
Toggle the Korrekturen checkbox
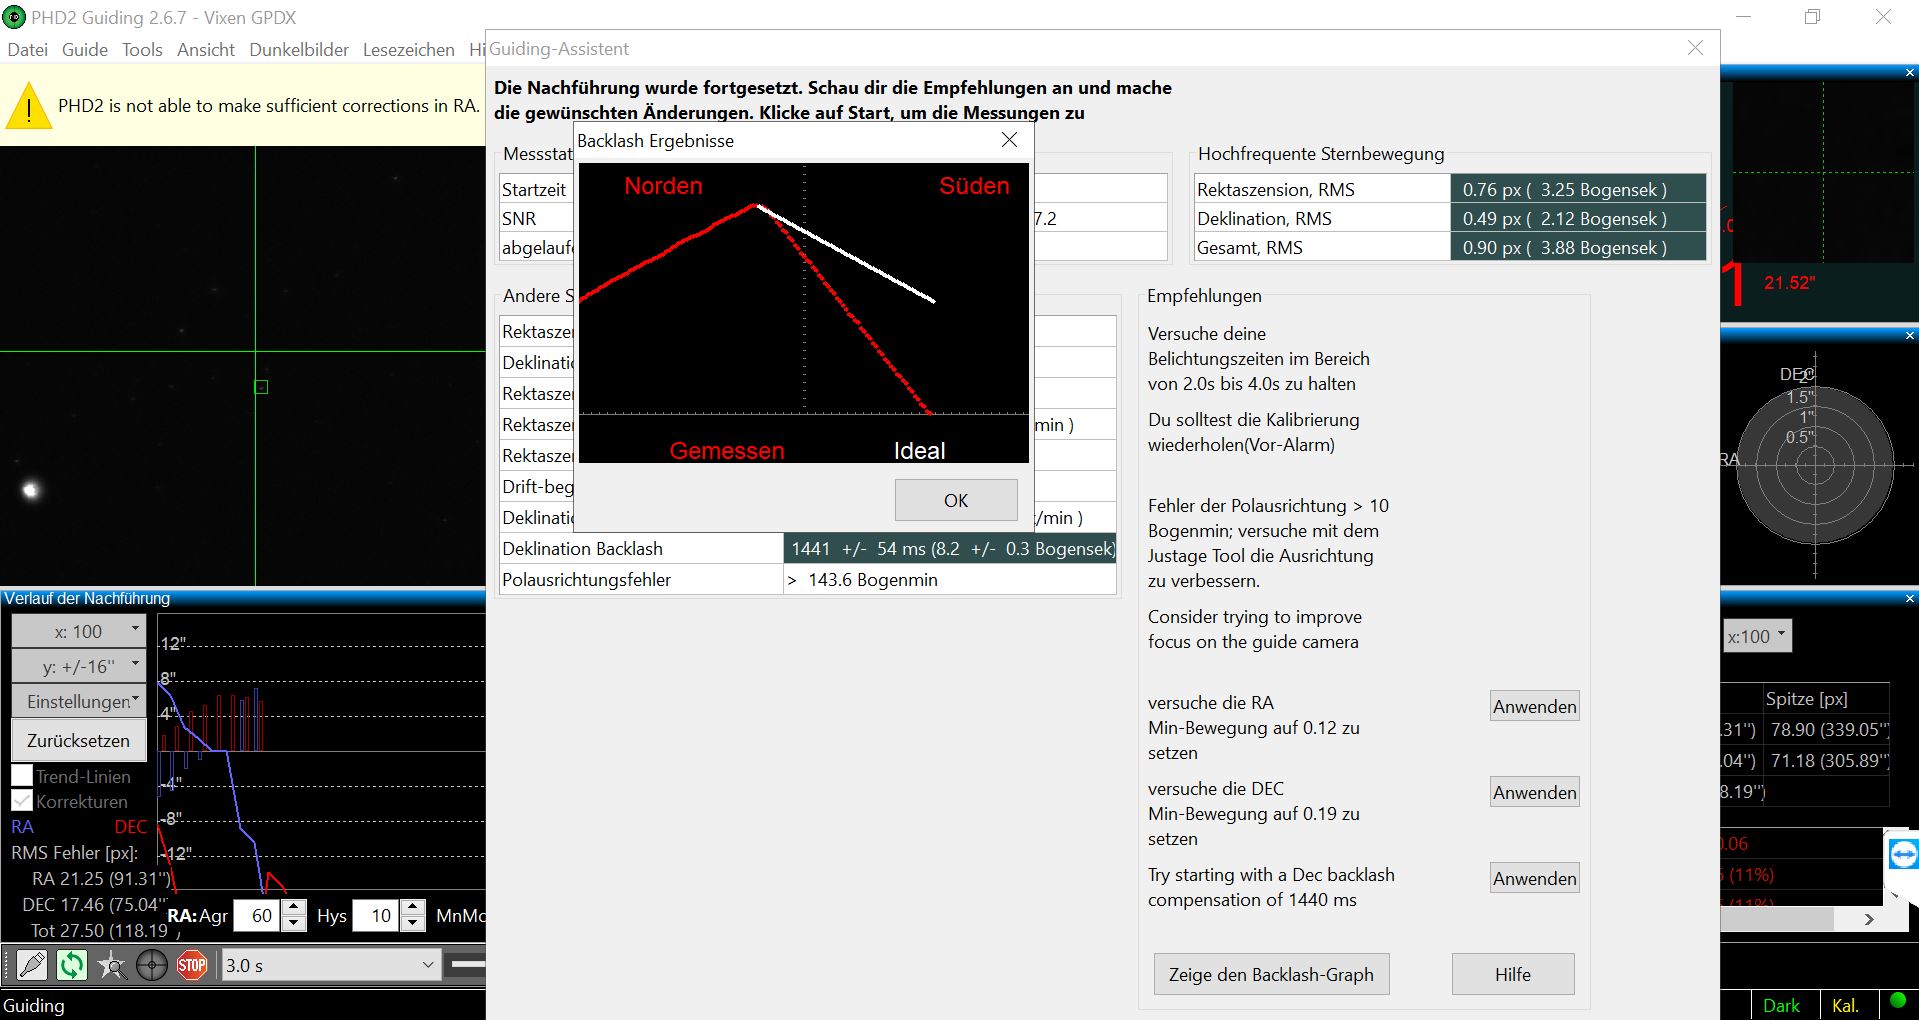[22, 800]
